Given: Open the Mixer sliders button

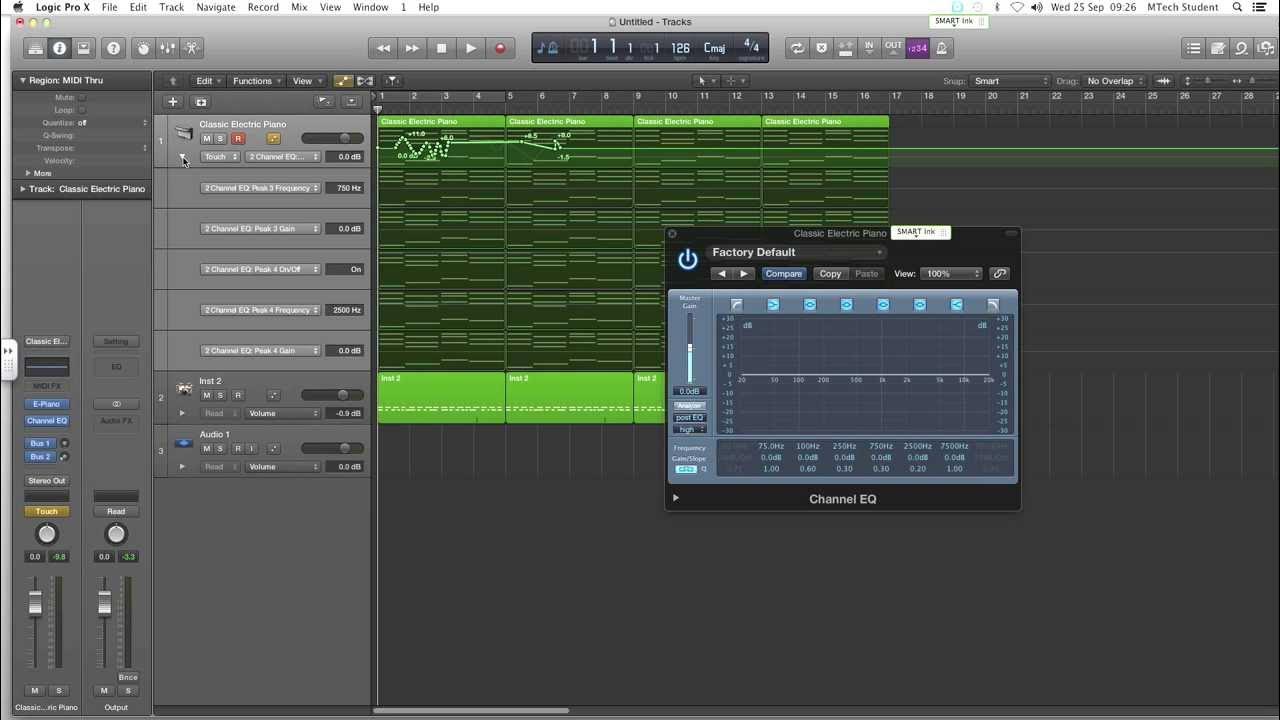Looking at the screenshot, I should [x=168, y=48].
